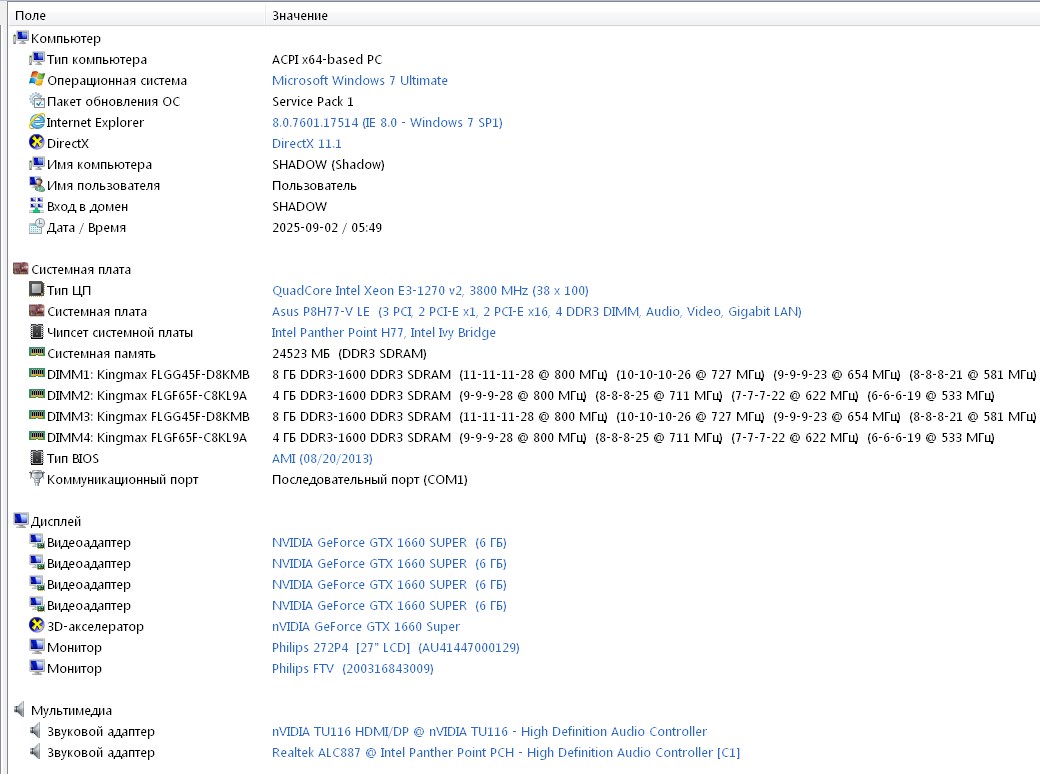
Task: Click the Чипсет системной платы icon
Action: [x=36, y=332]
